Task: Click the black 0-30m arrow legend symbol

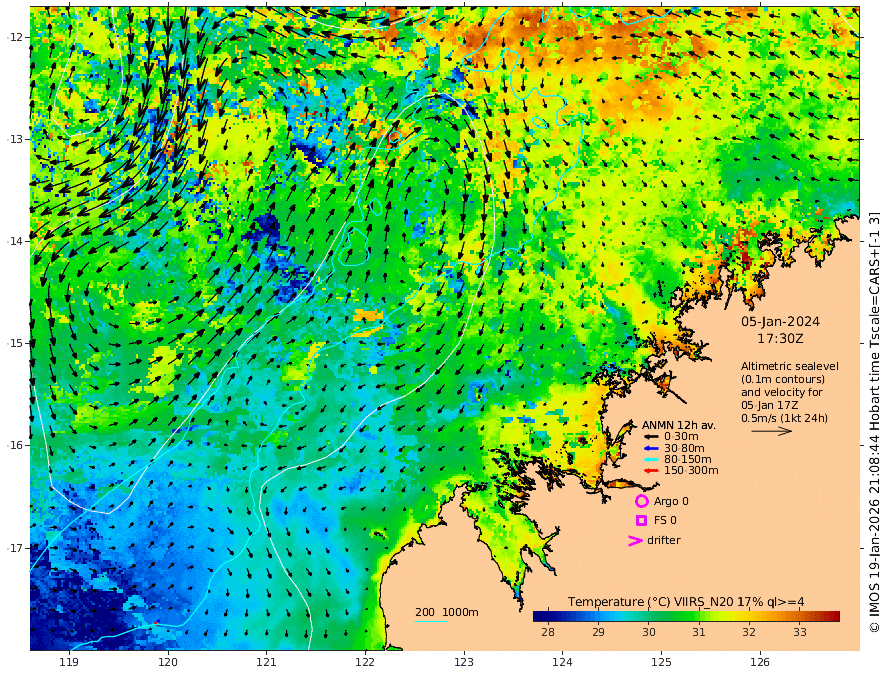Action: 650,437
